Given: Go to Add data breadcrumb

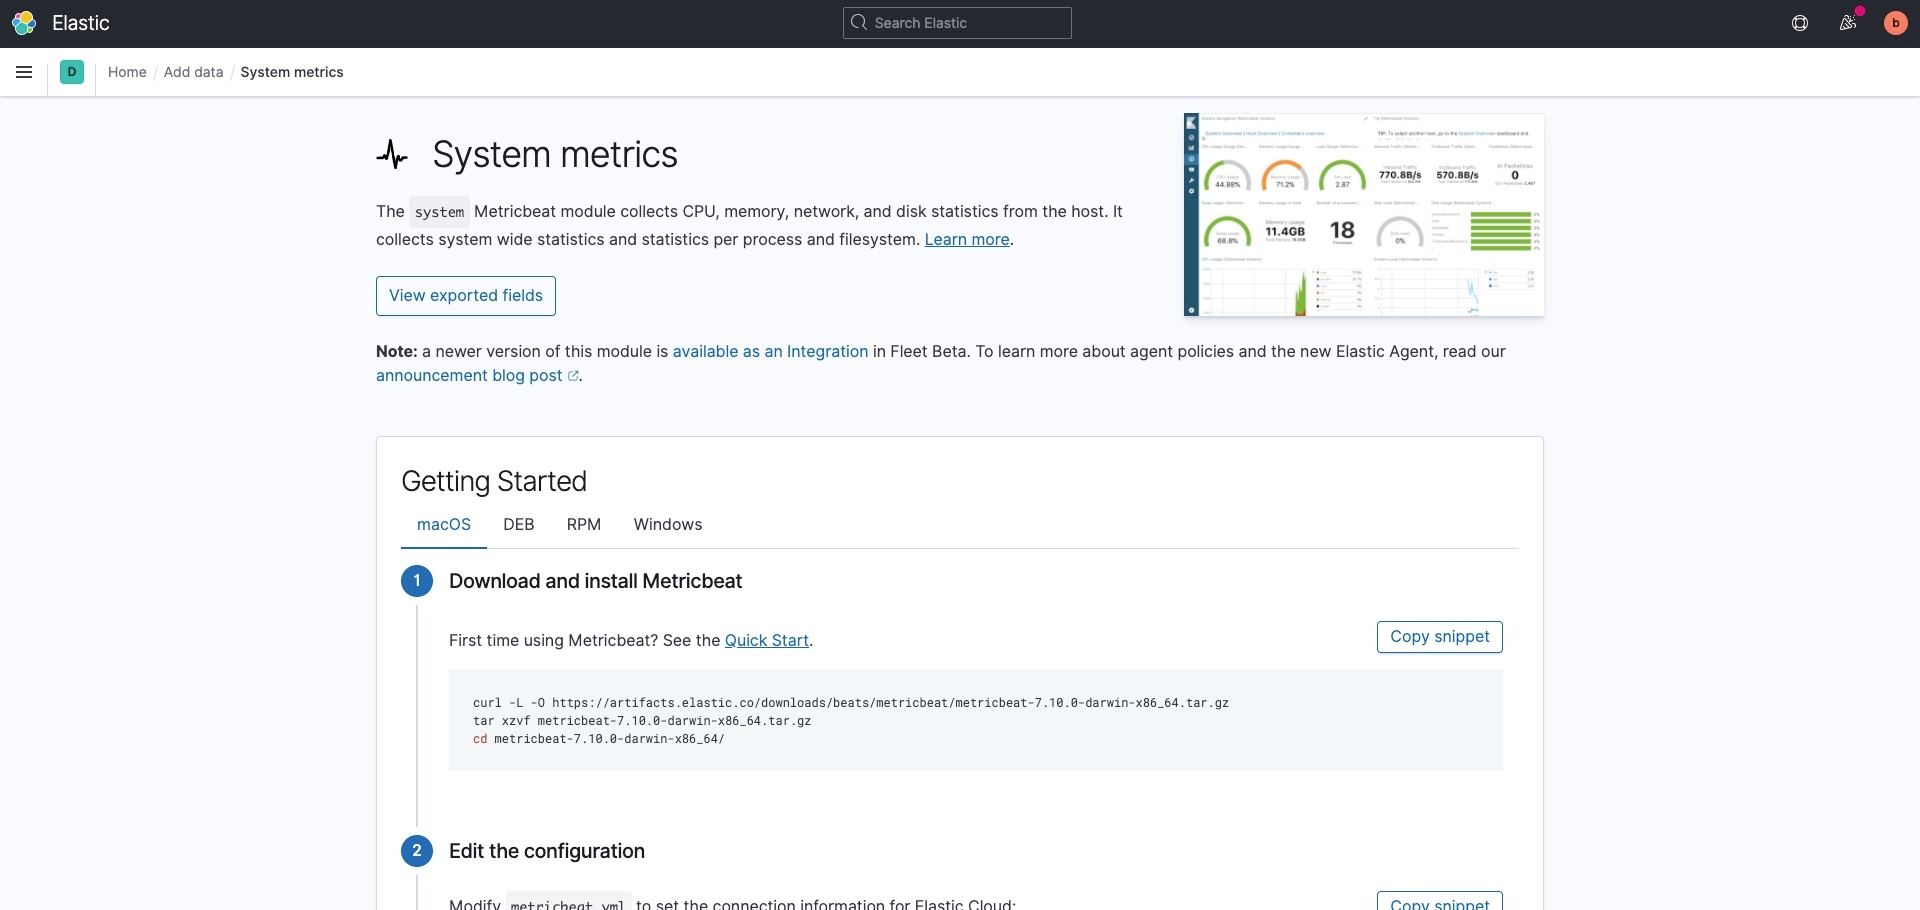Looking at the screenshot, I should pyautogui.click(x=193, y=72).
